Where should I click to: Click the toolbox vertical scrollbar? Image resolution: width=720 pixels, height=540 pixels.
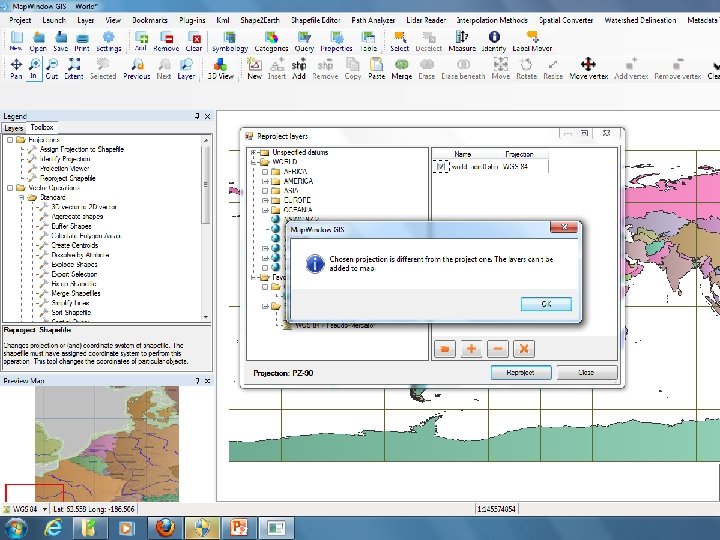click(x=206, y=184)
